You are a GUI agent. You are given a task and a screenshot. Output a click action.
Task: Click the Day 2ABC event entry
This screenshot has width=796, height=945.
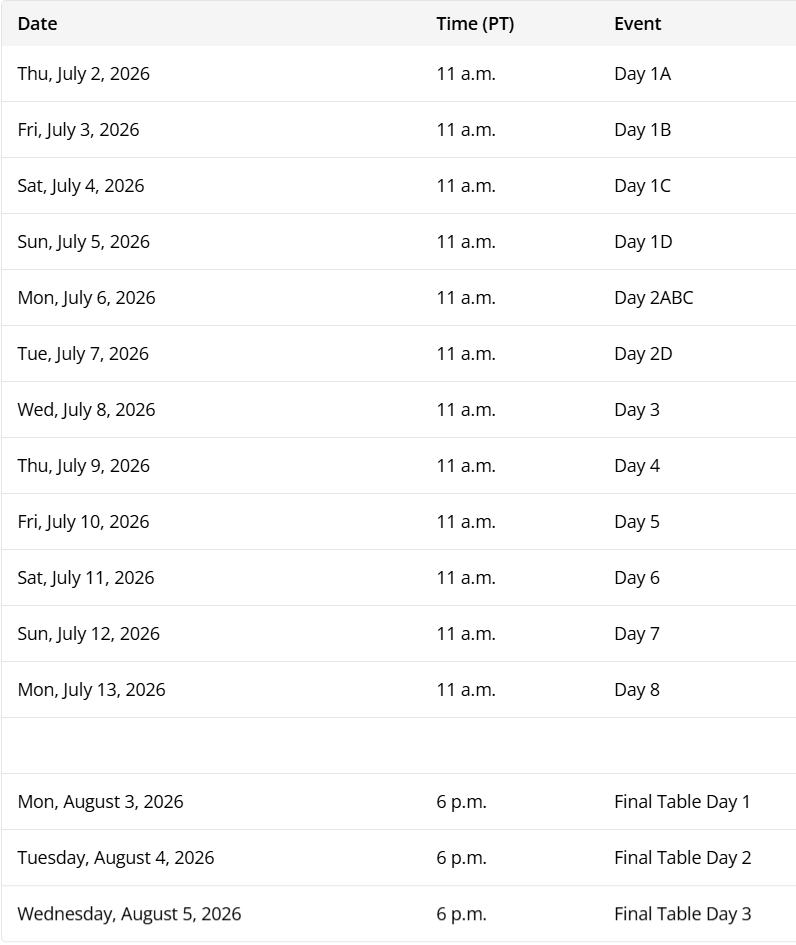pos(653,298)
